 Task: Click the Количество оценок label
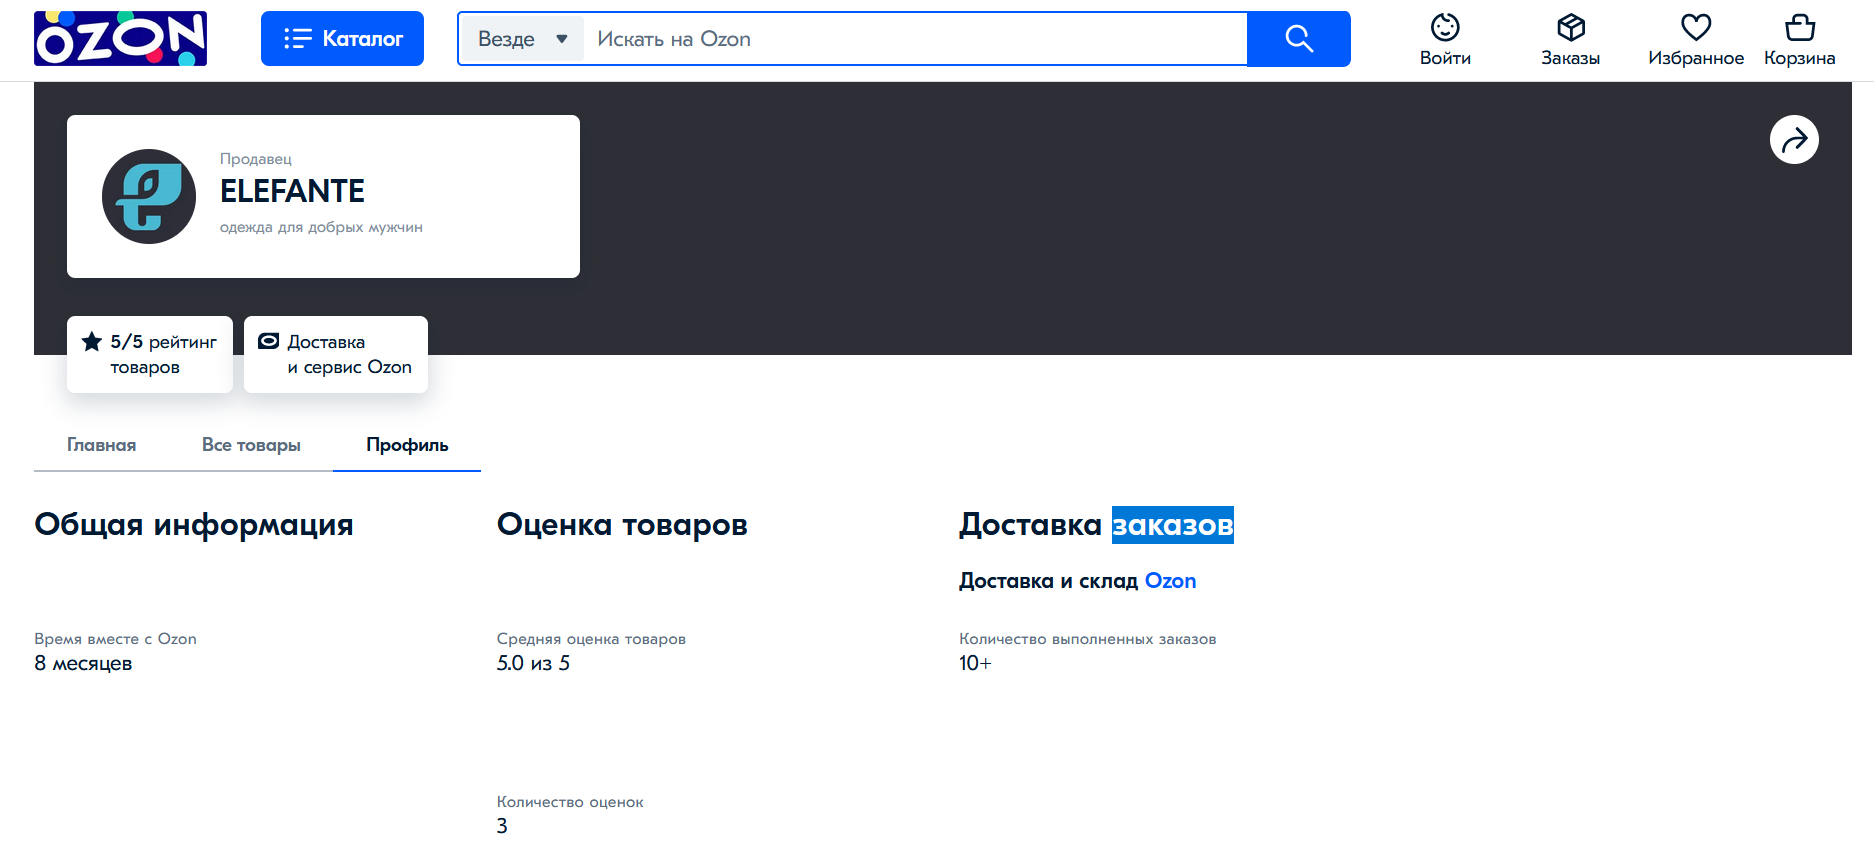tap(570, 802)
